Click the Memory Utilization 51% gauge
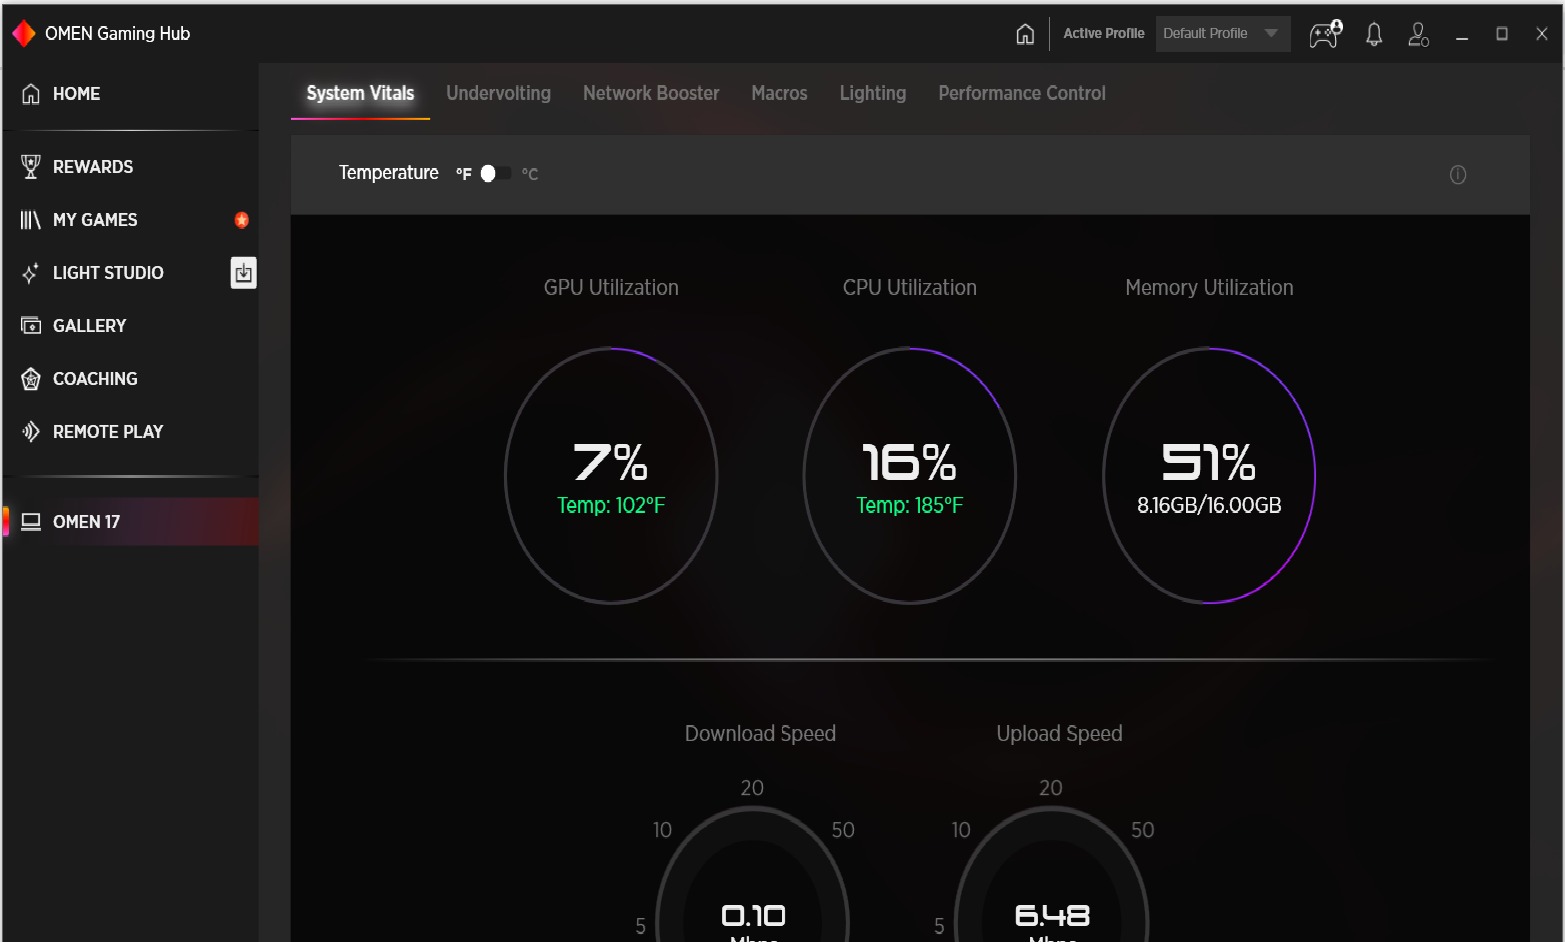This screenshot has width=1565, height=942. [x=1209, y=476]
